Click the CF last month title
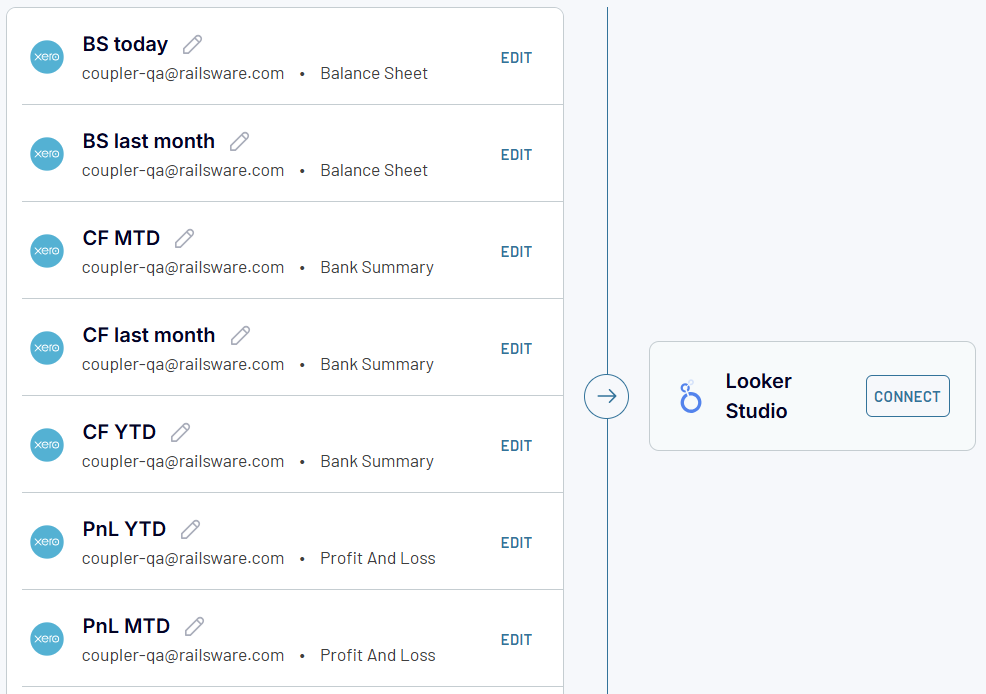The height and width of the screenshot is (694, 986). click(x=149, y=335)
